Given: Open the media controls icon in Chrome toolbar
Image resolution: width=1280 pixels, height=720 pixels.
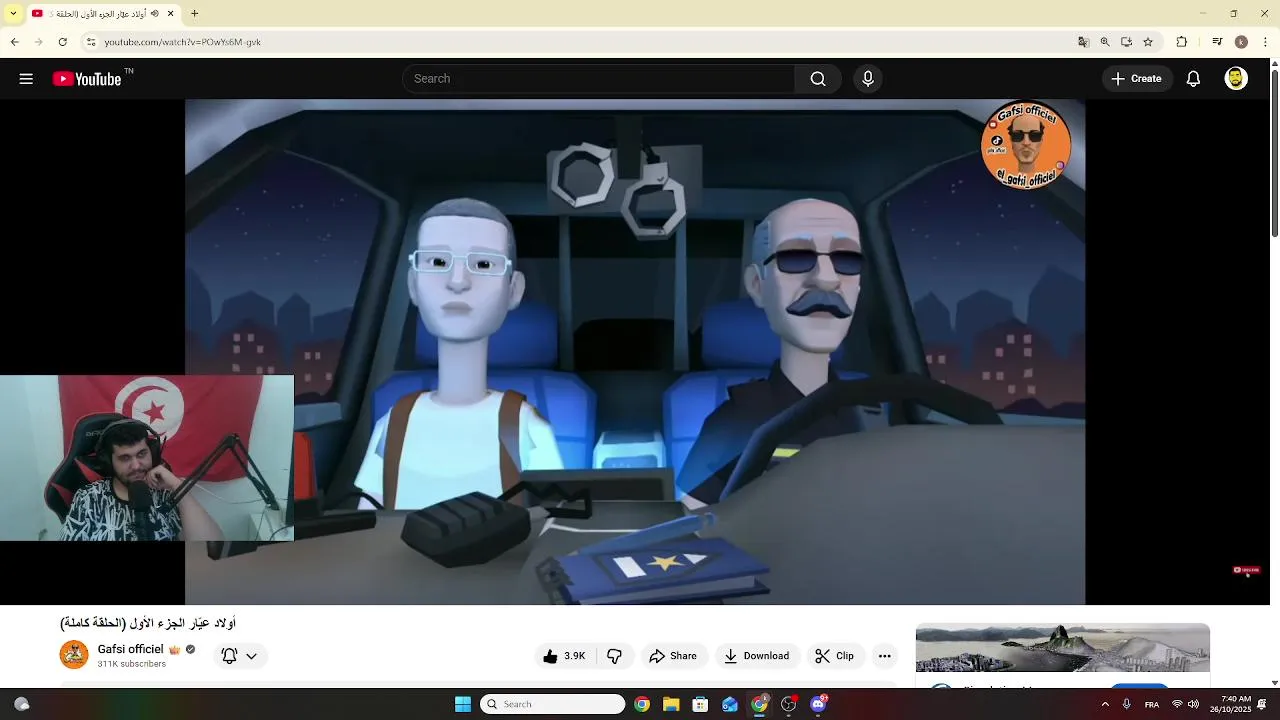Looking at the screenshot, I should click(1217, 42).
